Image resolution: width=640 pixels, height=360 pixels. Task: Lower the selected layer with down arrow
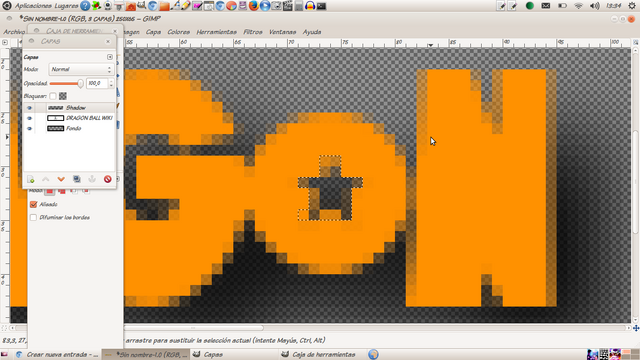coord(61,179)
